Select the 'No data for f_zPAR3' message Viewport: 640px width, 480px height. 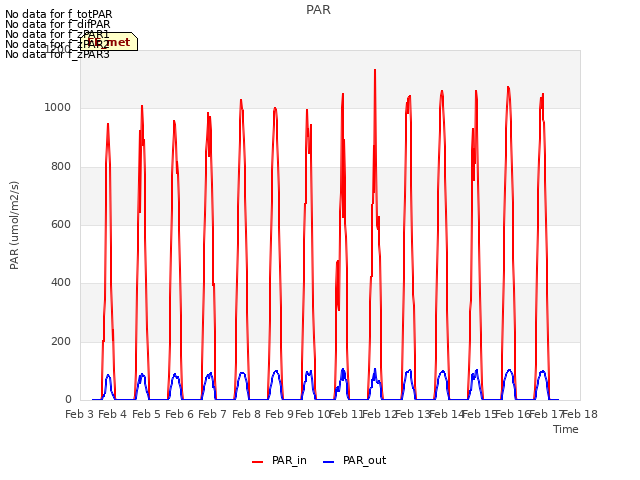[x=57, y=54]
